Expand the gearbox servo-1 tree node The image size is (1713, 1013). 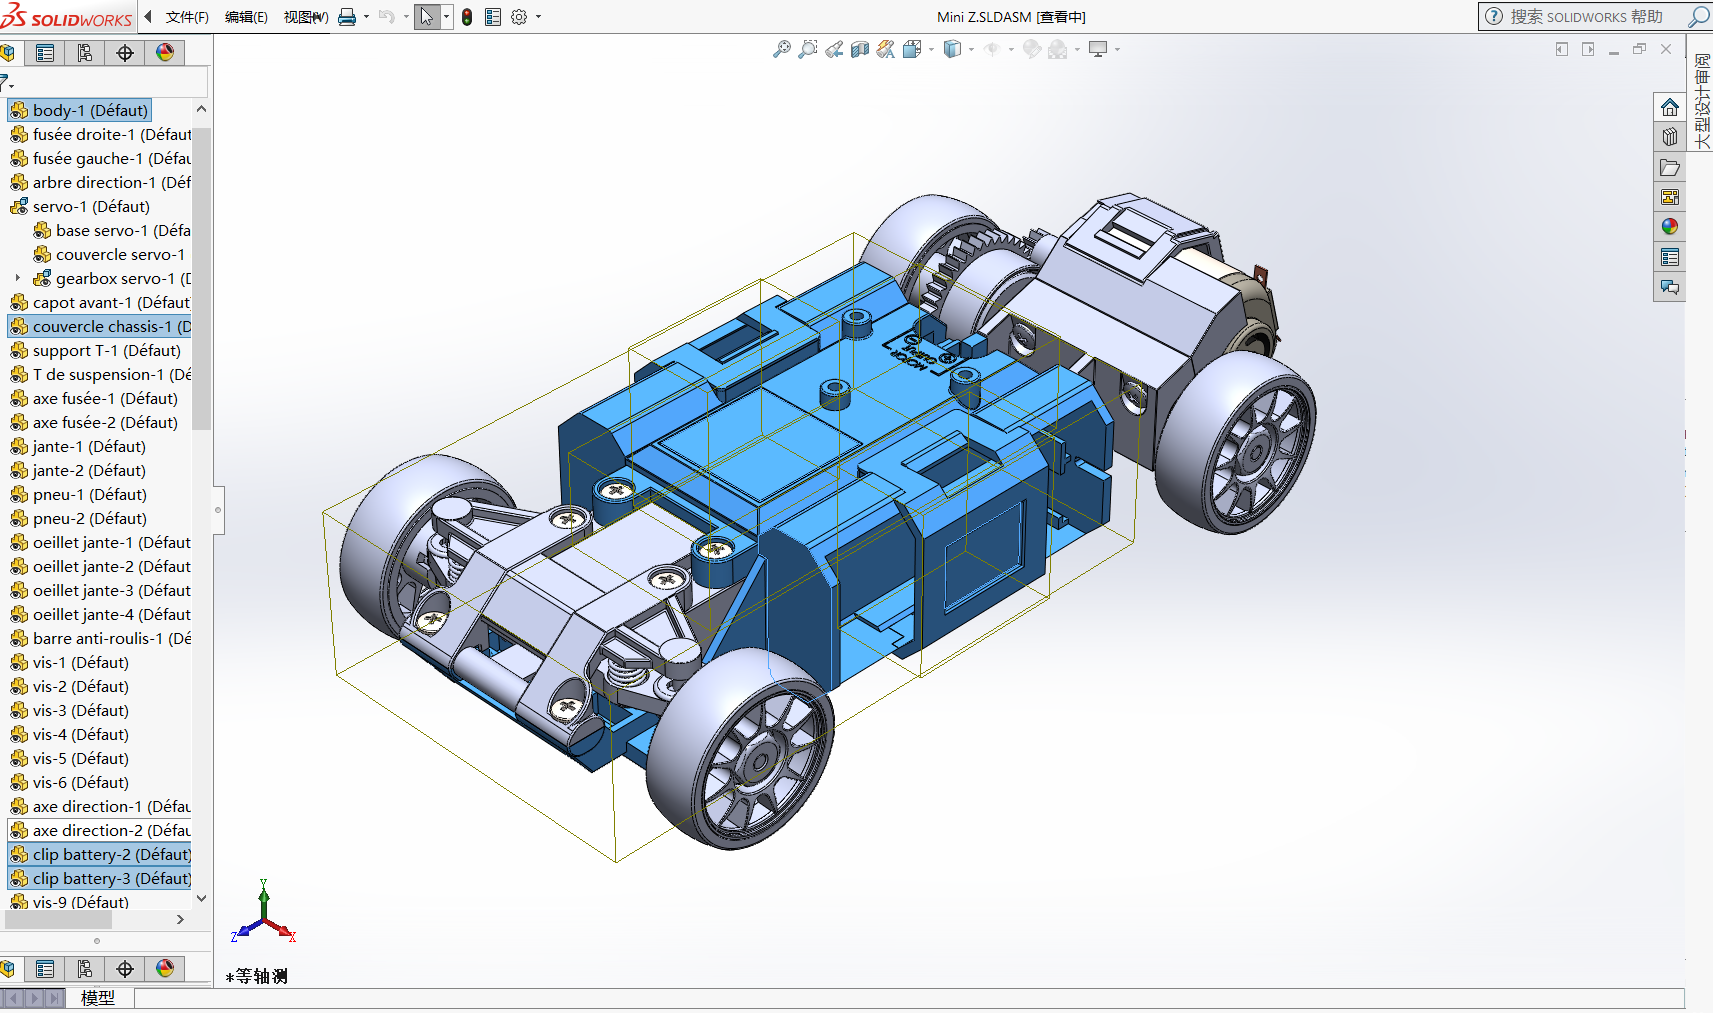18,278
